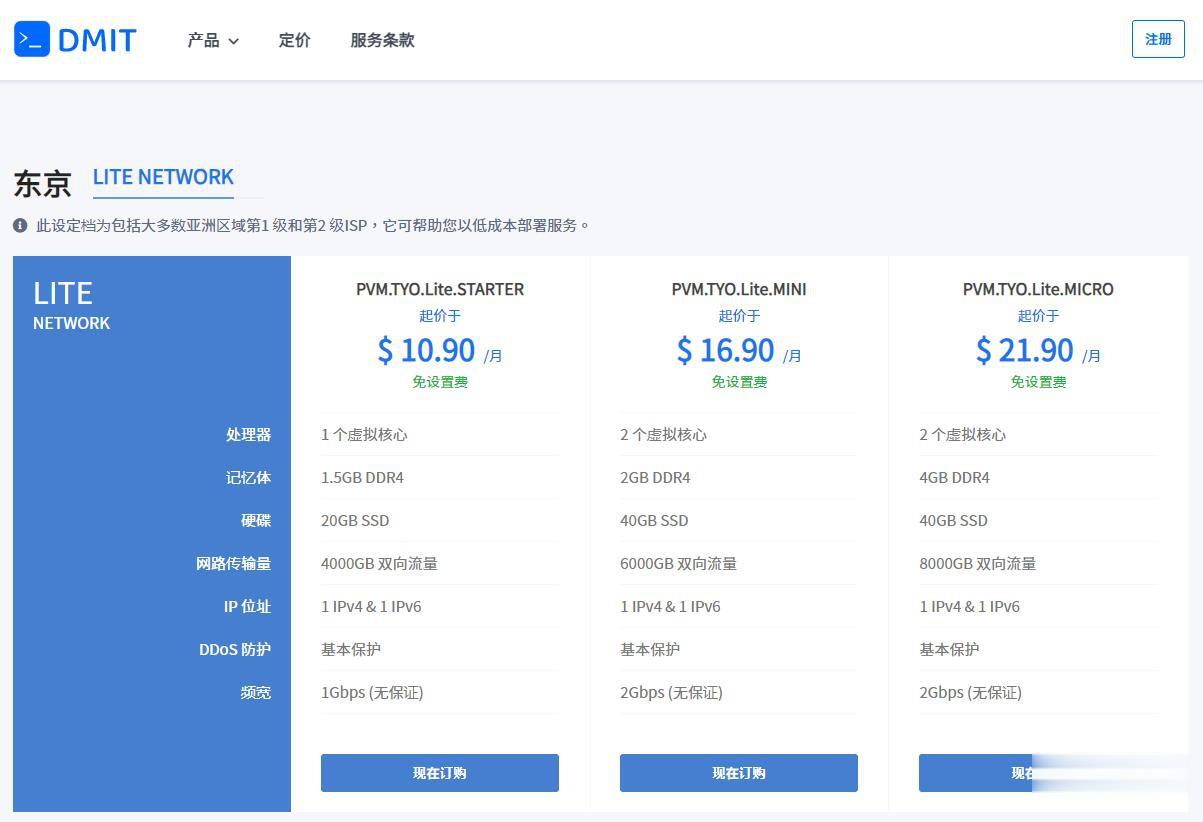
Task: Click the 东京 heading
Action: 43,184
